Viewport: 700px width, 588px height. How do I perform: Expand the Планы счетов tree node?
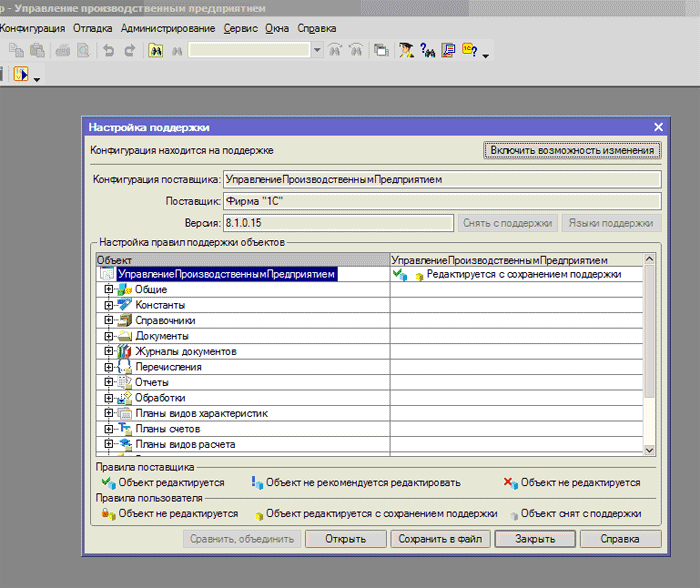click(x=109, y=429)
